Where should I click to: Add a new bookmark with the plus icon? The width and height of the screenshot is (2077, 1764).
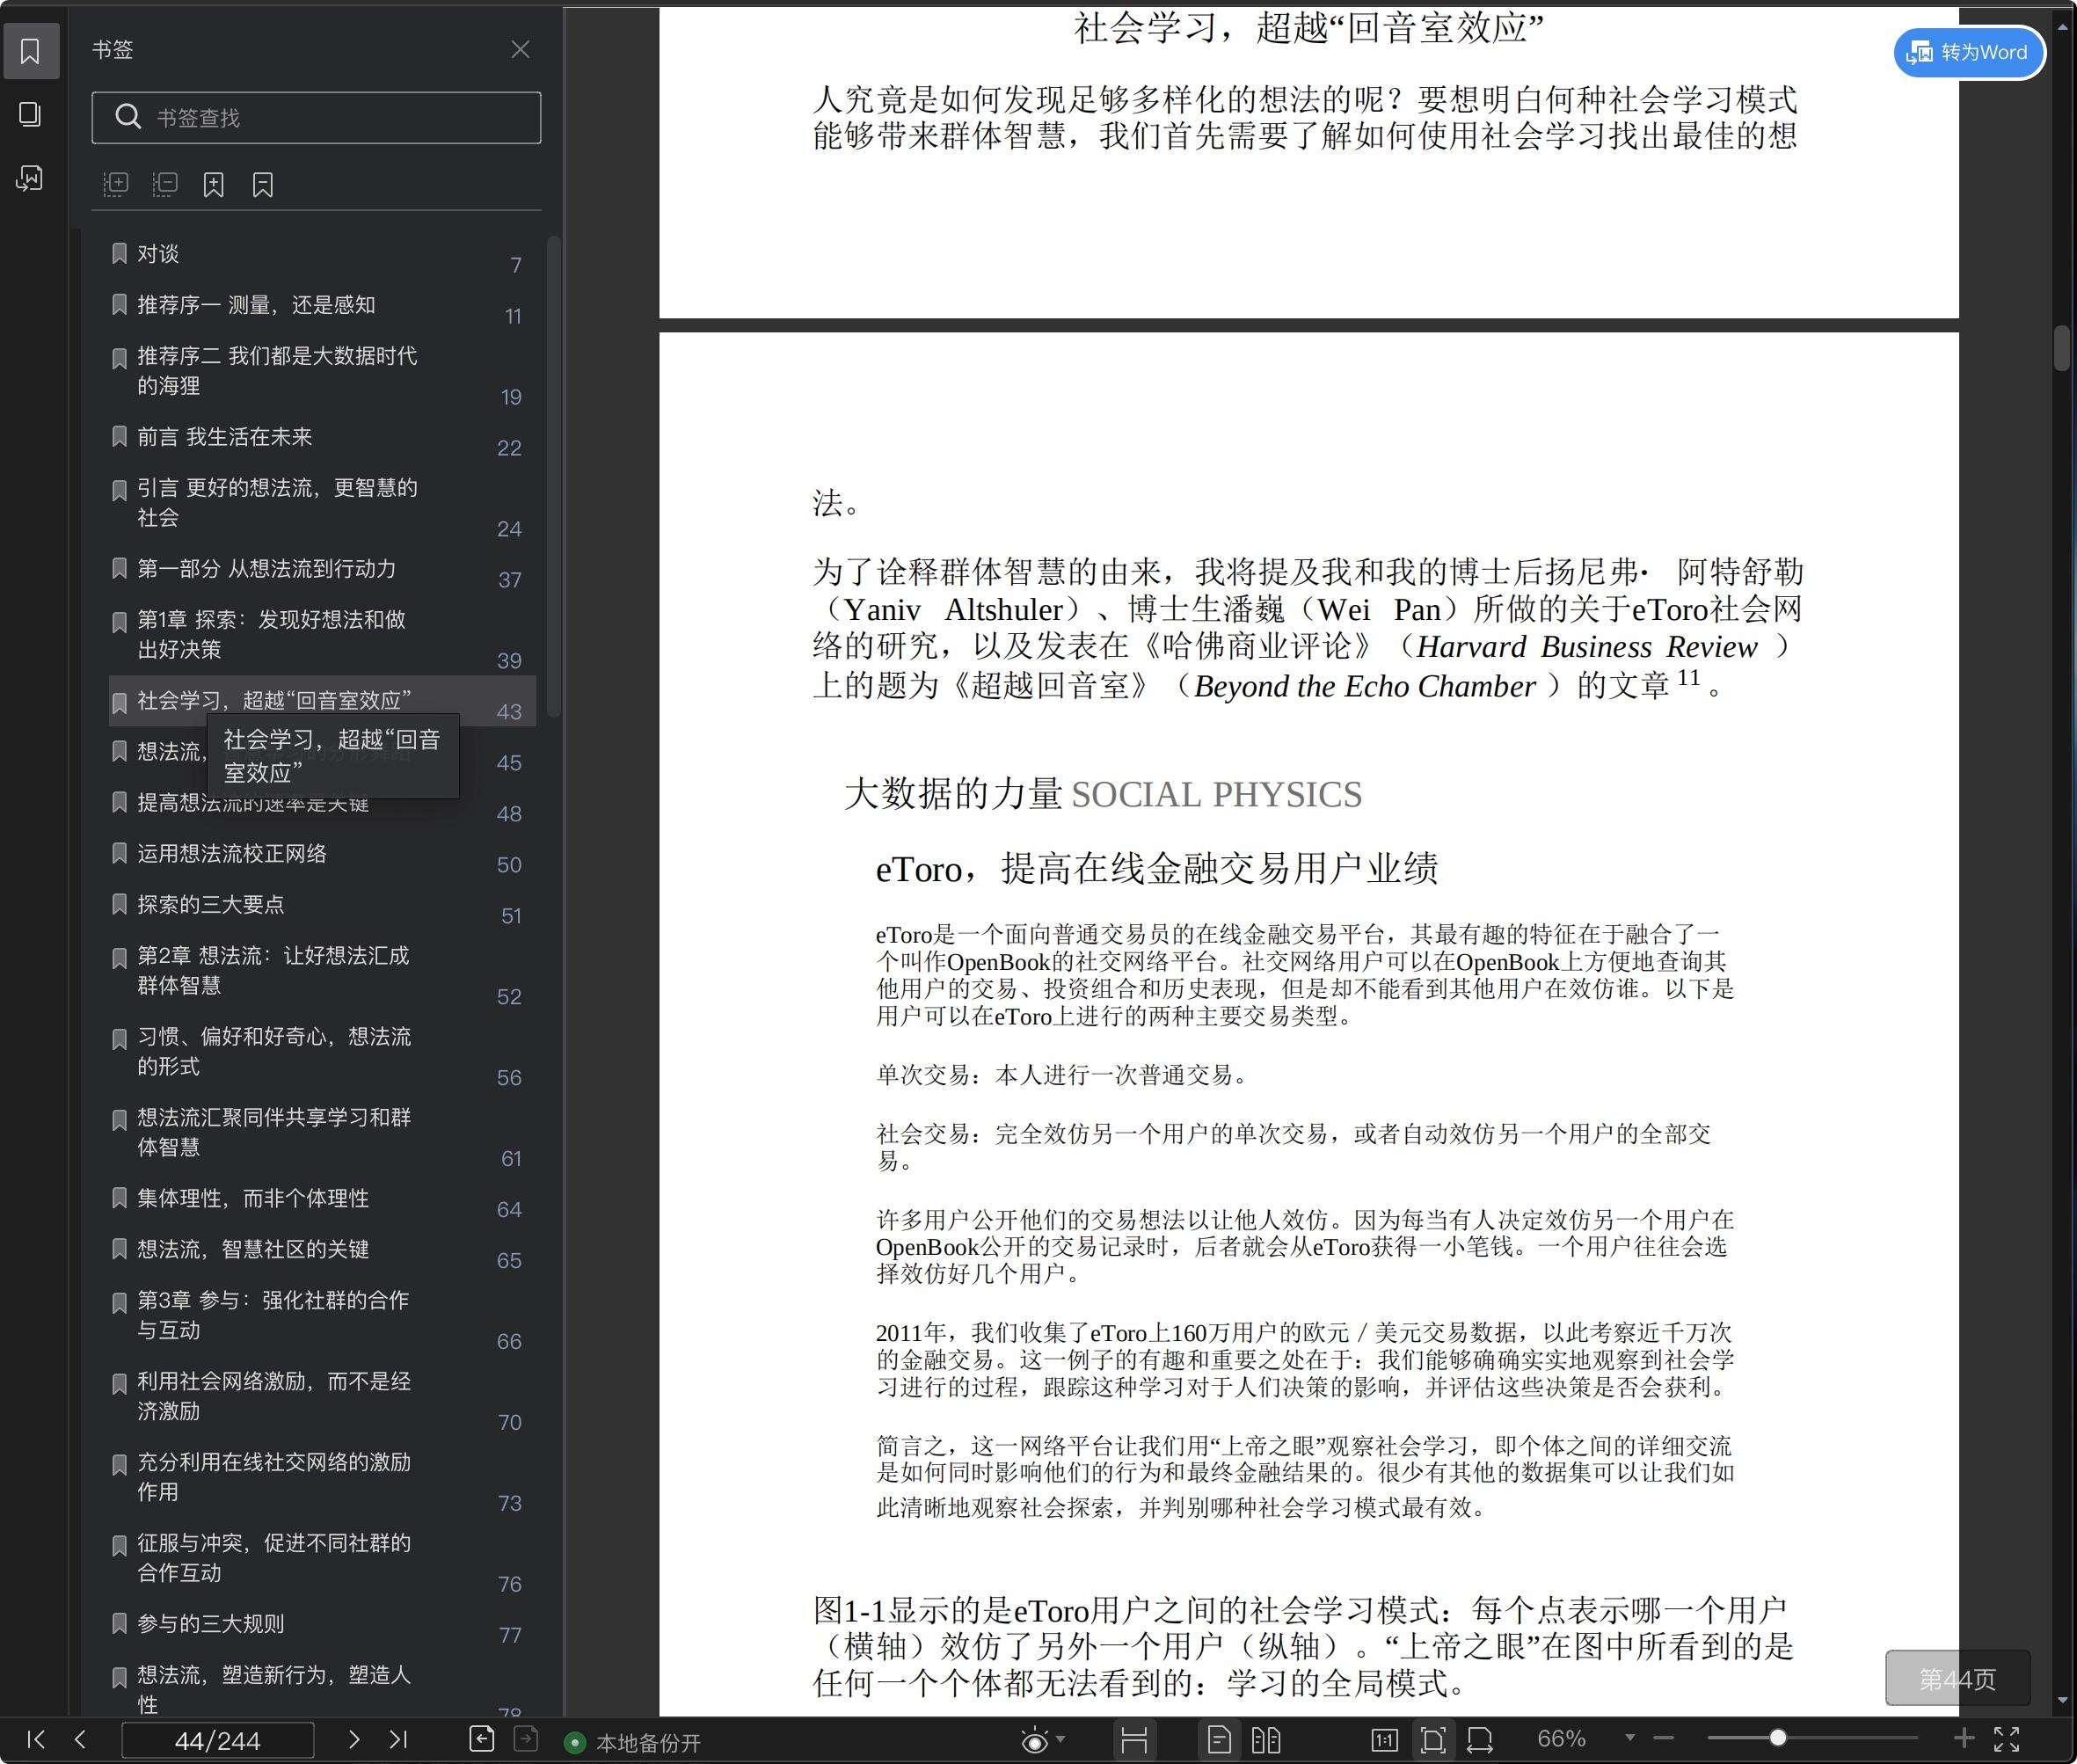tap(214, 184)
